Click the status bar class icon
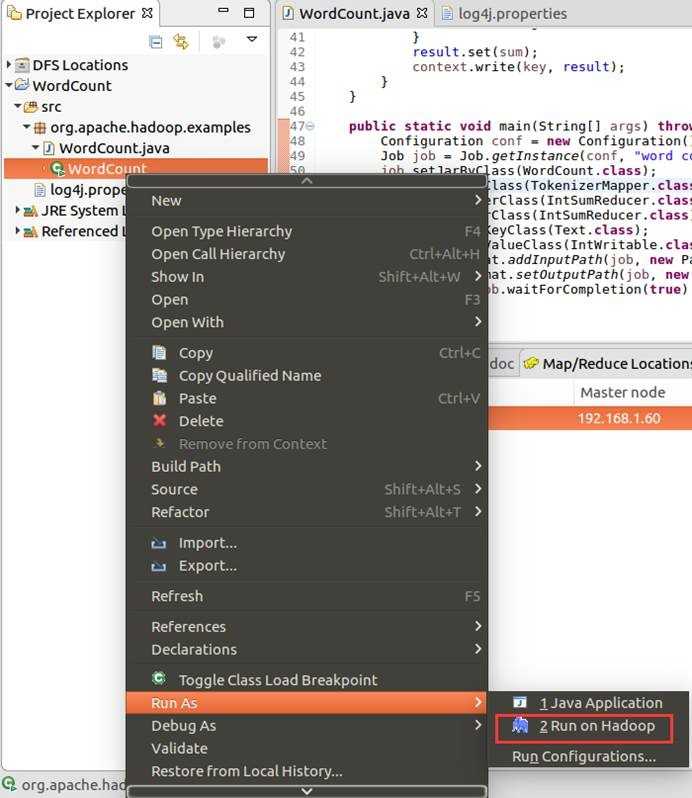 point(9,784)
